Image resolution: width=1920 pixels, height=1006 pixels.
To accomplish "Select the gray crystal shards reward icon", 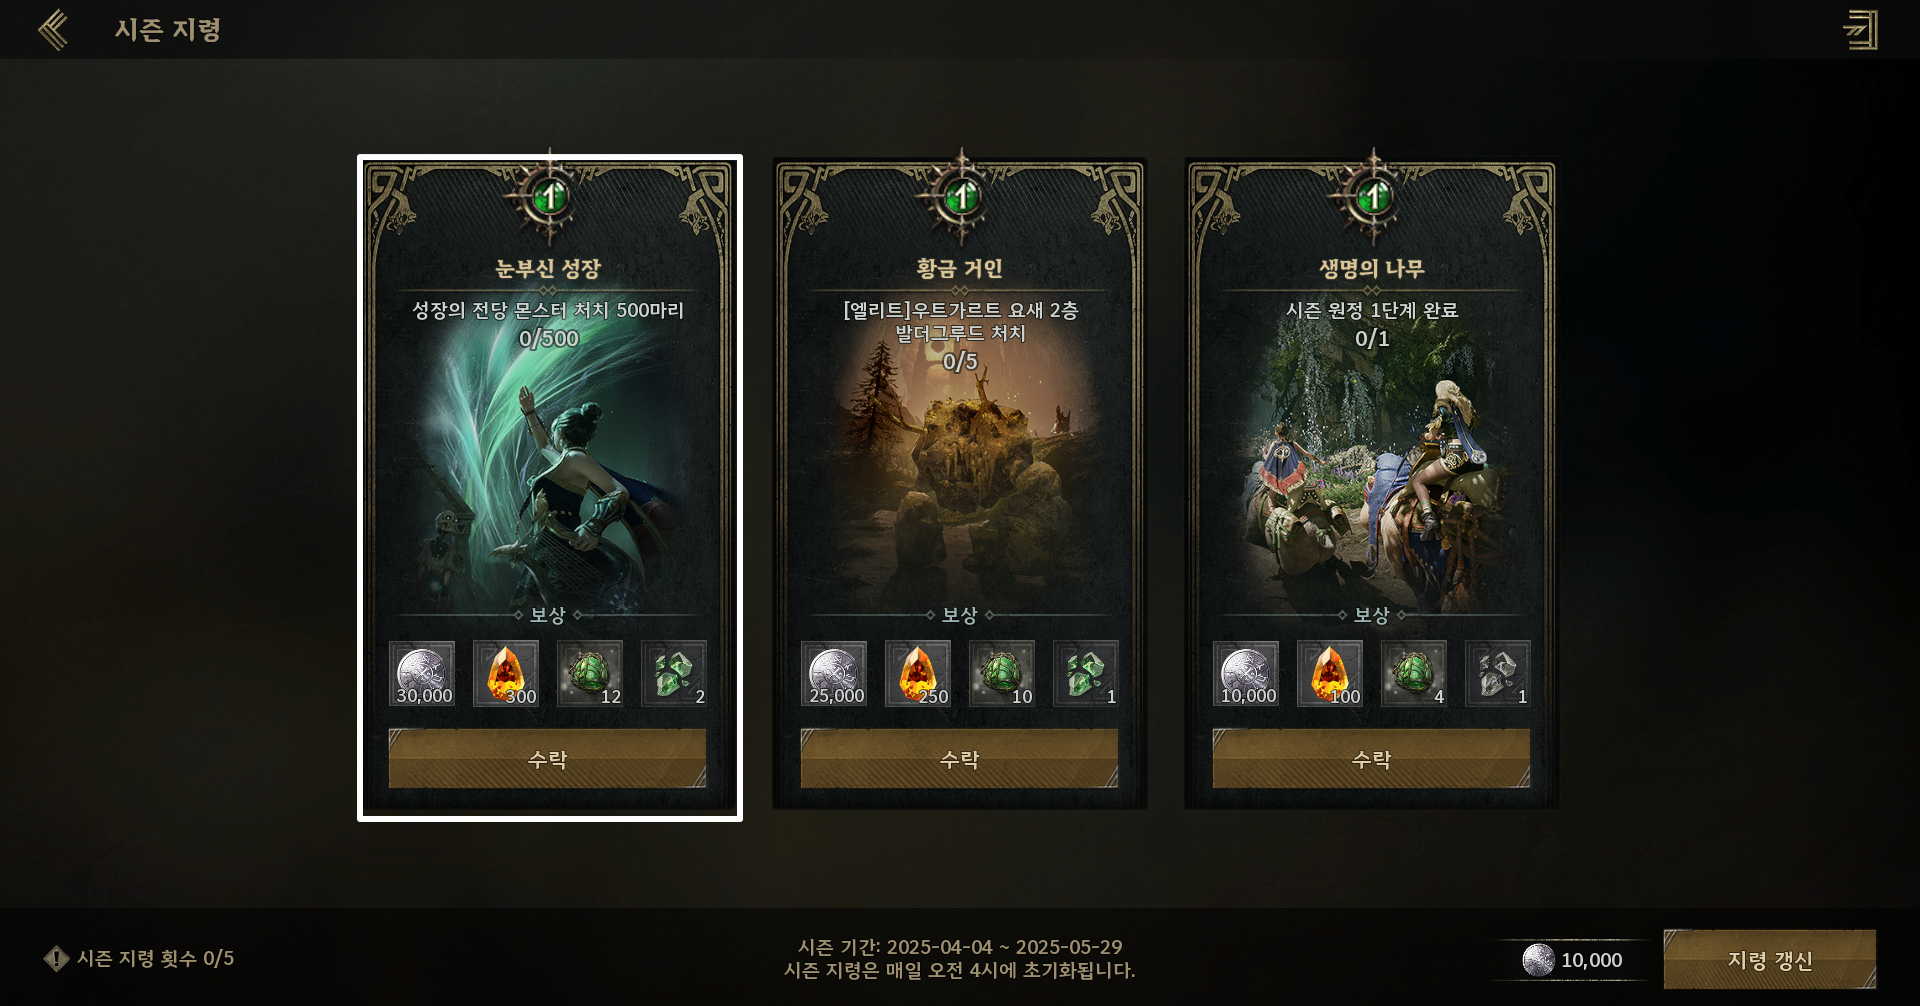I will pos(1498,673).
